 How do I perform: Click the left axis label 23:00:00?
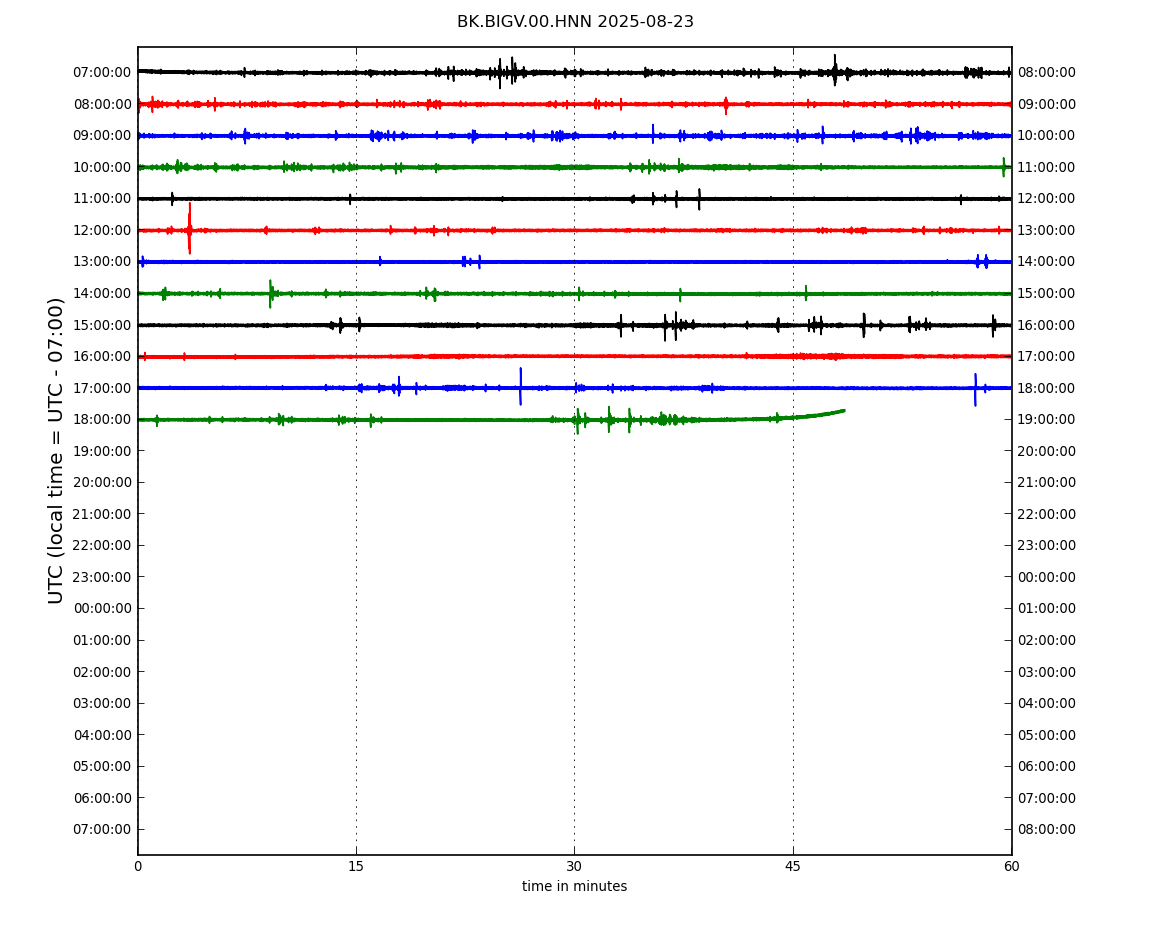pyautogui.click(x=102, y=577)
